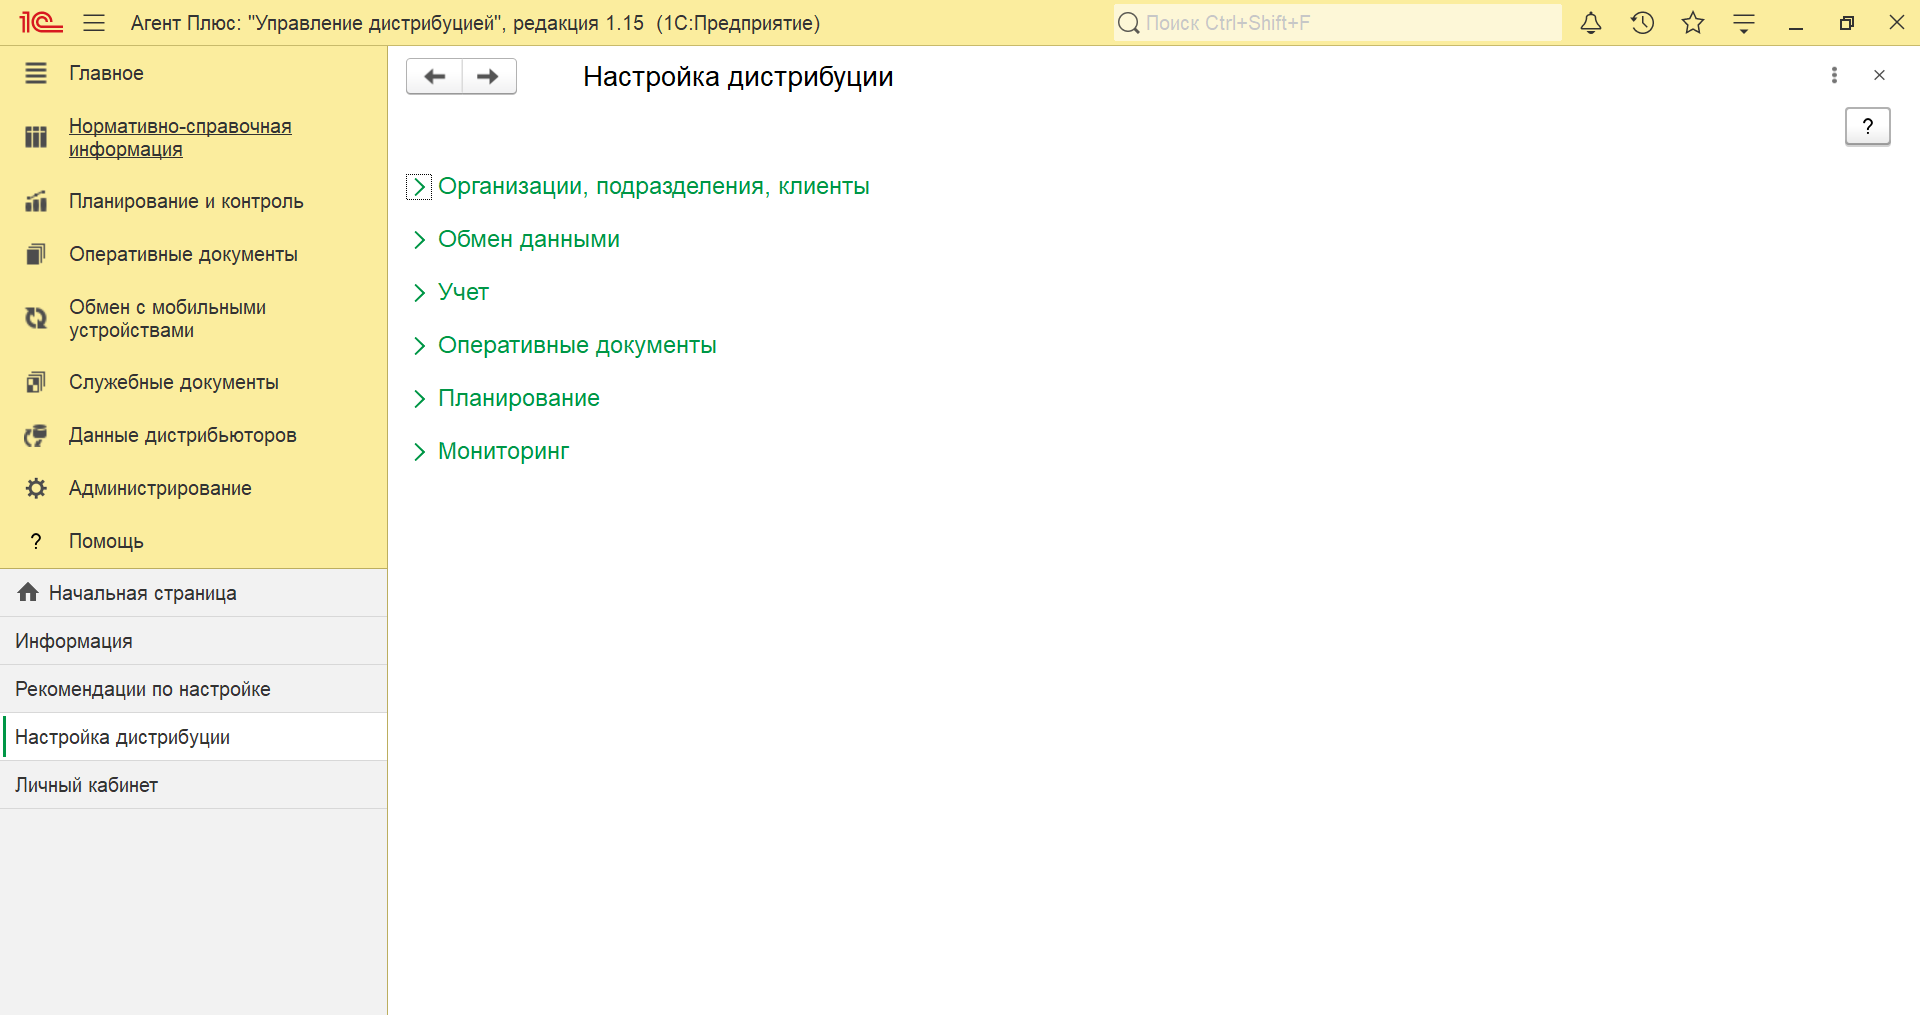Click the Обмен с мобильными устройствами sync icon
The image size is (1920, 1015).
(36, 318)
